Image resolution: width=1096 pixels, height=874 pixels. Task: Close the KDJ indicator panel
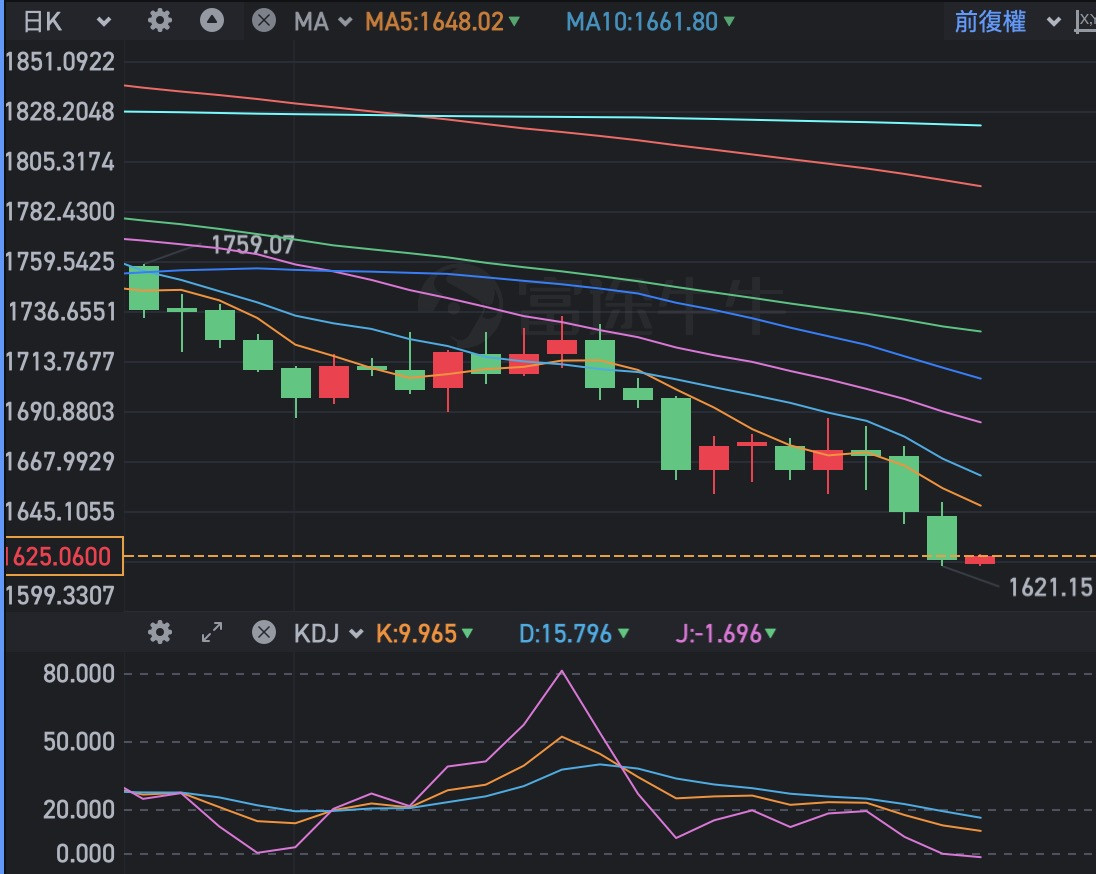pos(264,633)
